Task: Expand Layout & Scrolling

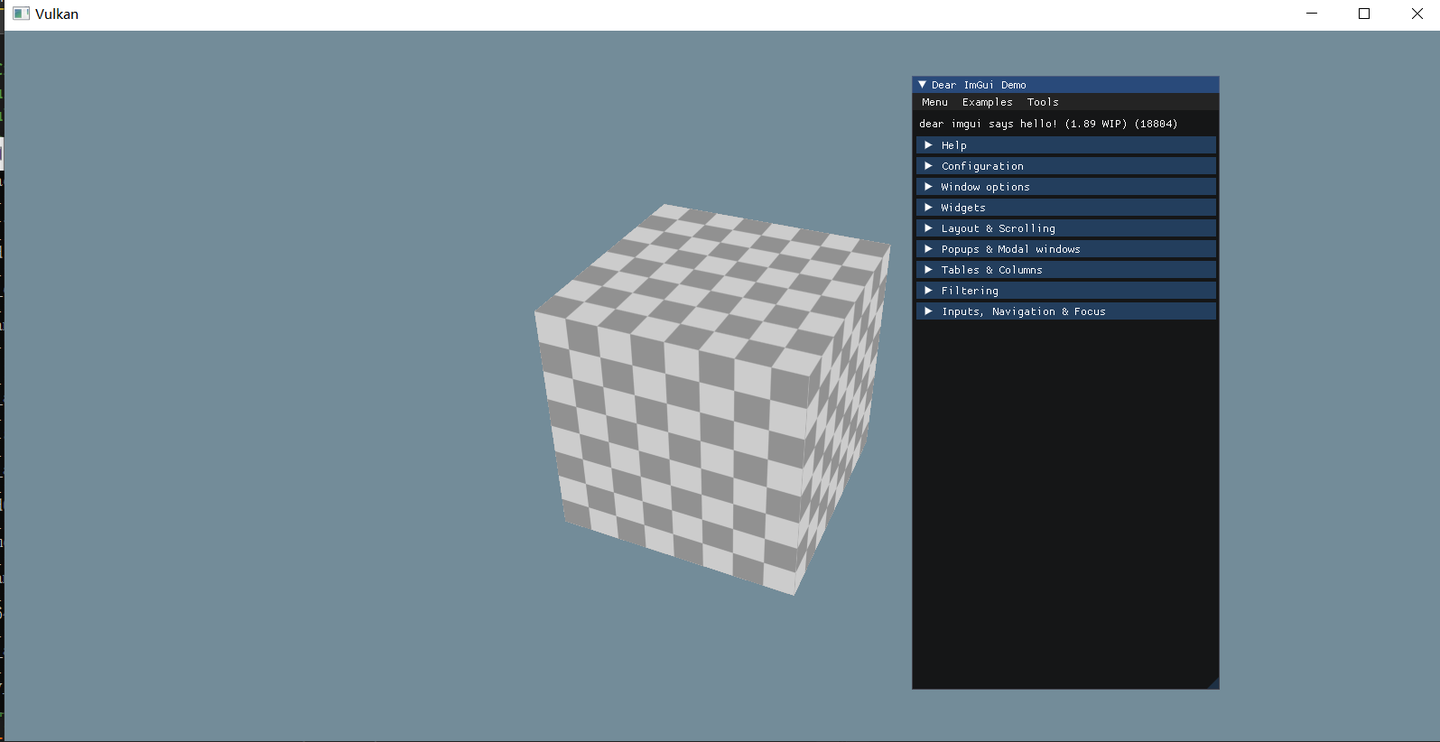Action: click(1066, 228)
